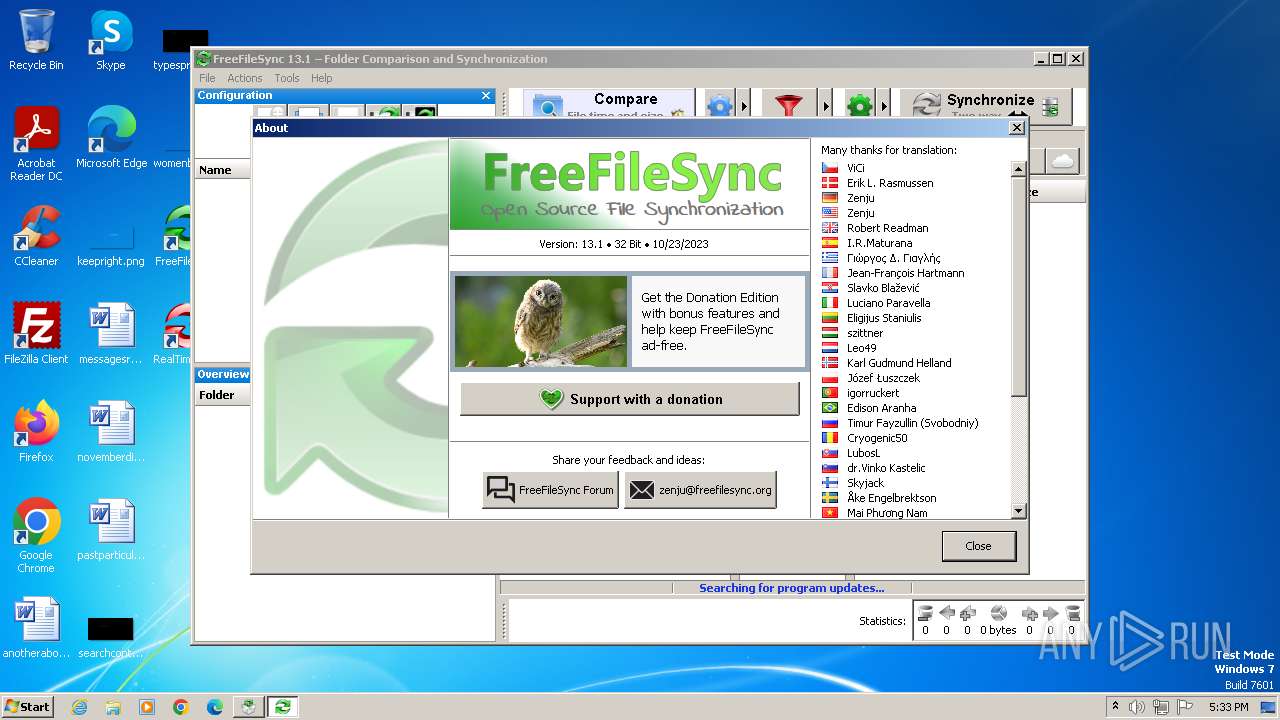Expand dropdown arrow beside comparison settings

pyautogui.click(x=744, y=104)
